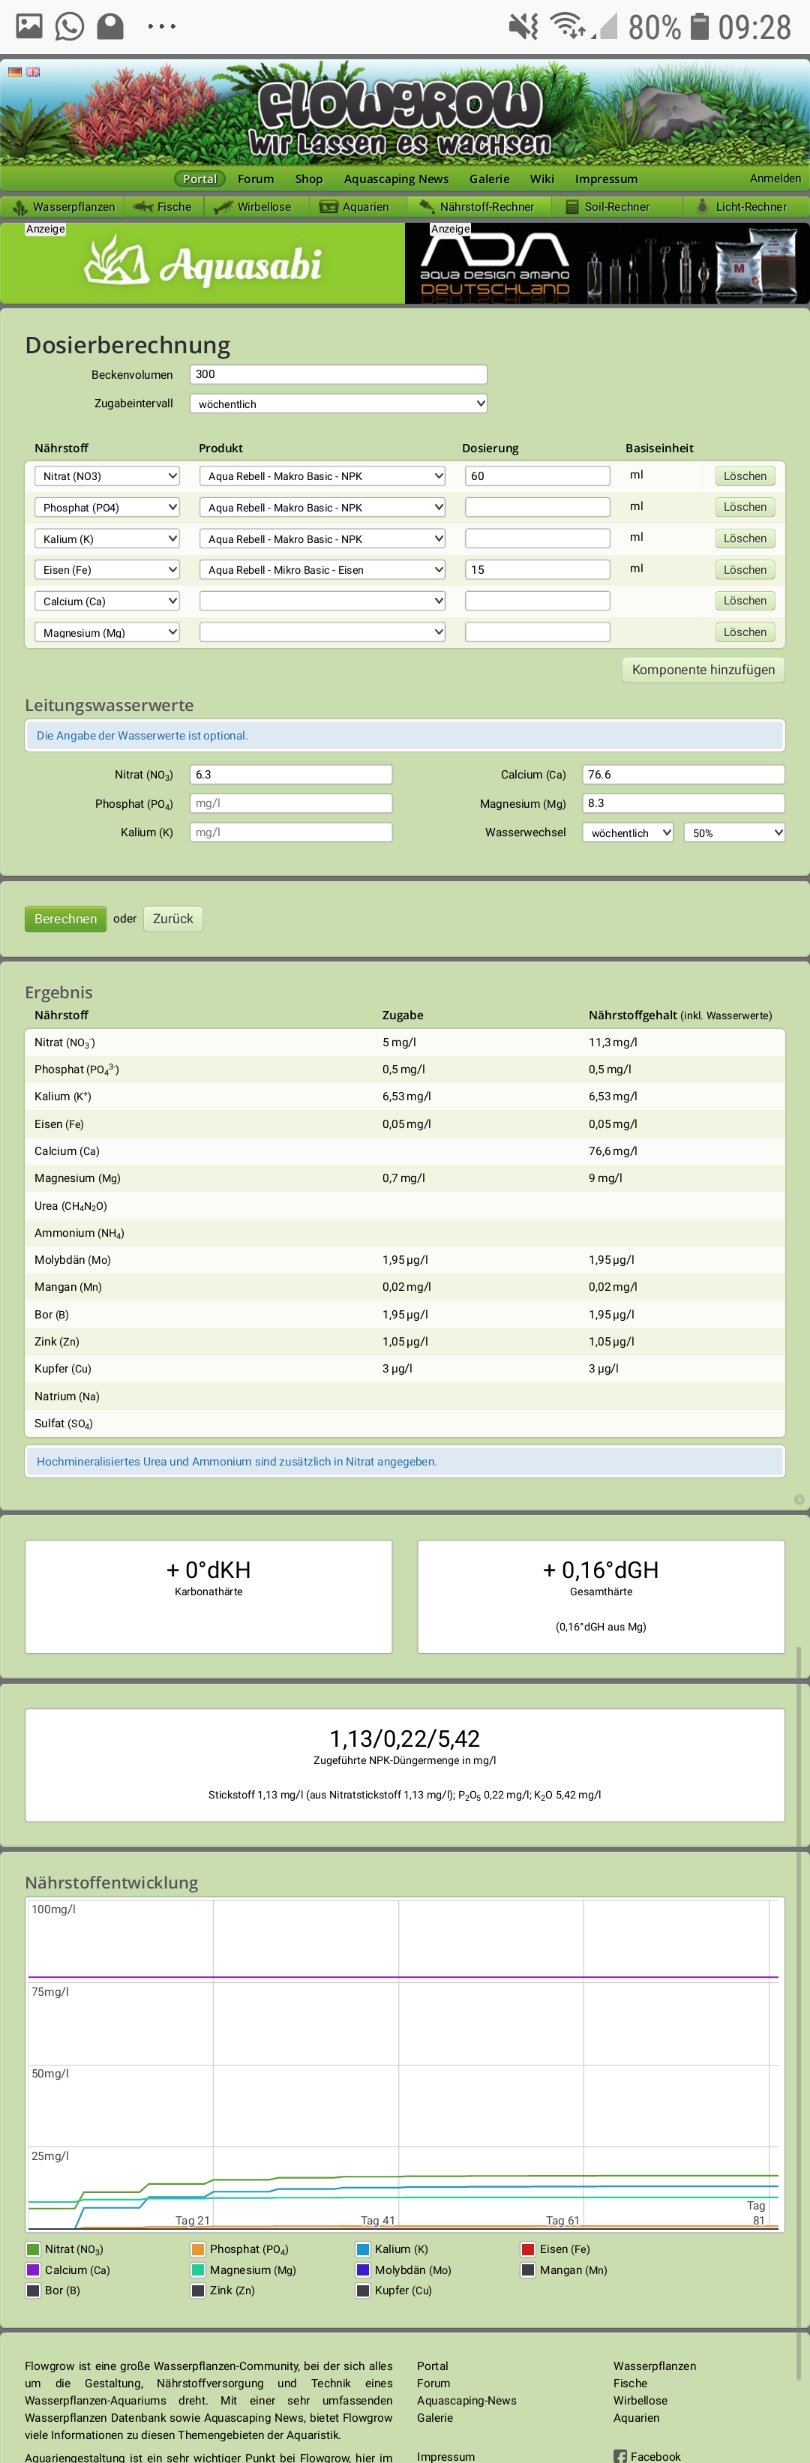
Task: Toggle Molybdän (Mo) series in chart legend
Action: (x=363, y=2270)
